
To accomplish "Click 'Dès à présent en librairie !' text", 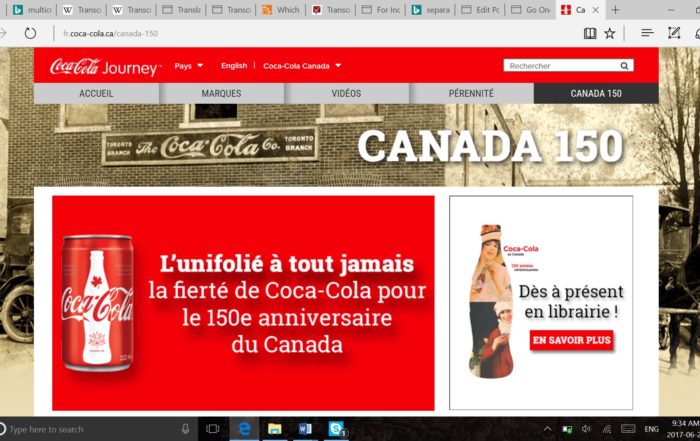I will 571,301.
